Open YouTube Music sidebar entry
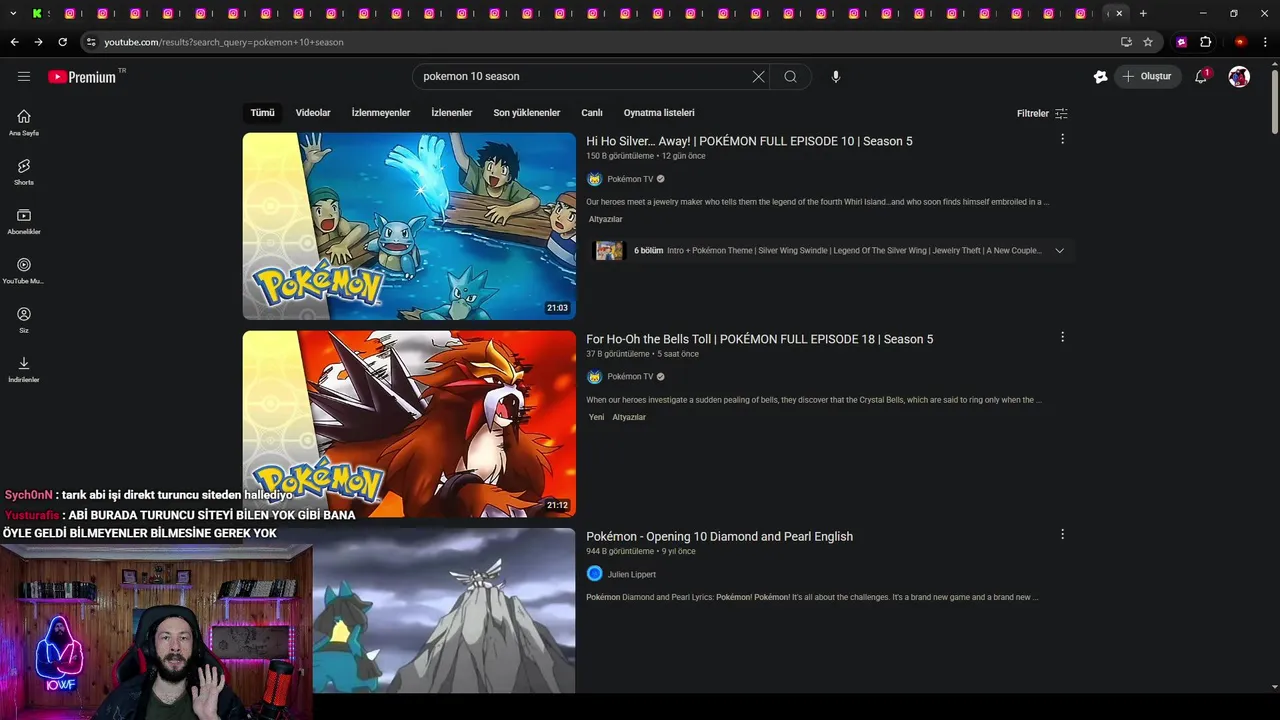1280x720 pixels. (x=24, y=270)
